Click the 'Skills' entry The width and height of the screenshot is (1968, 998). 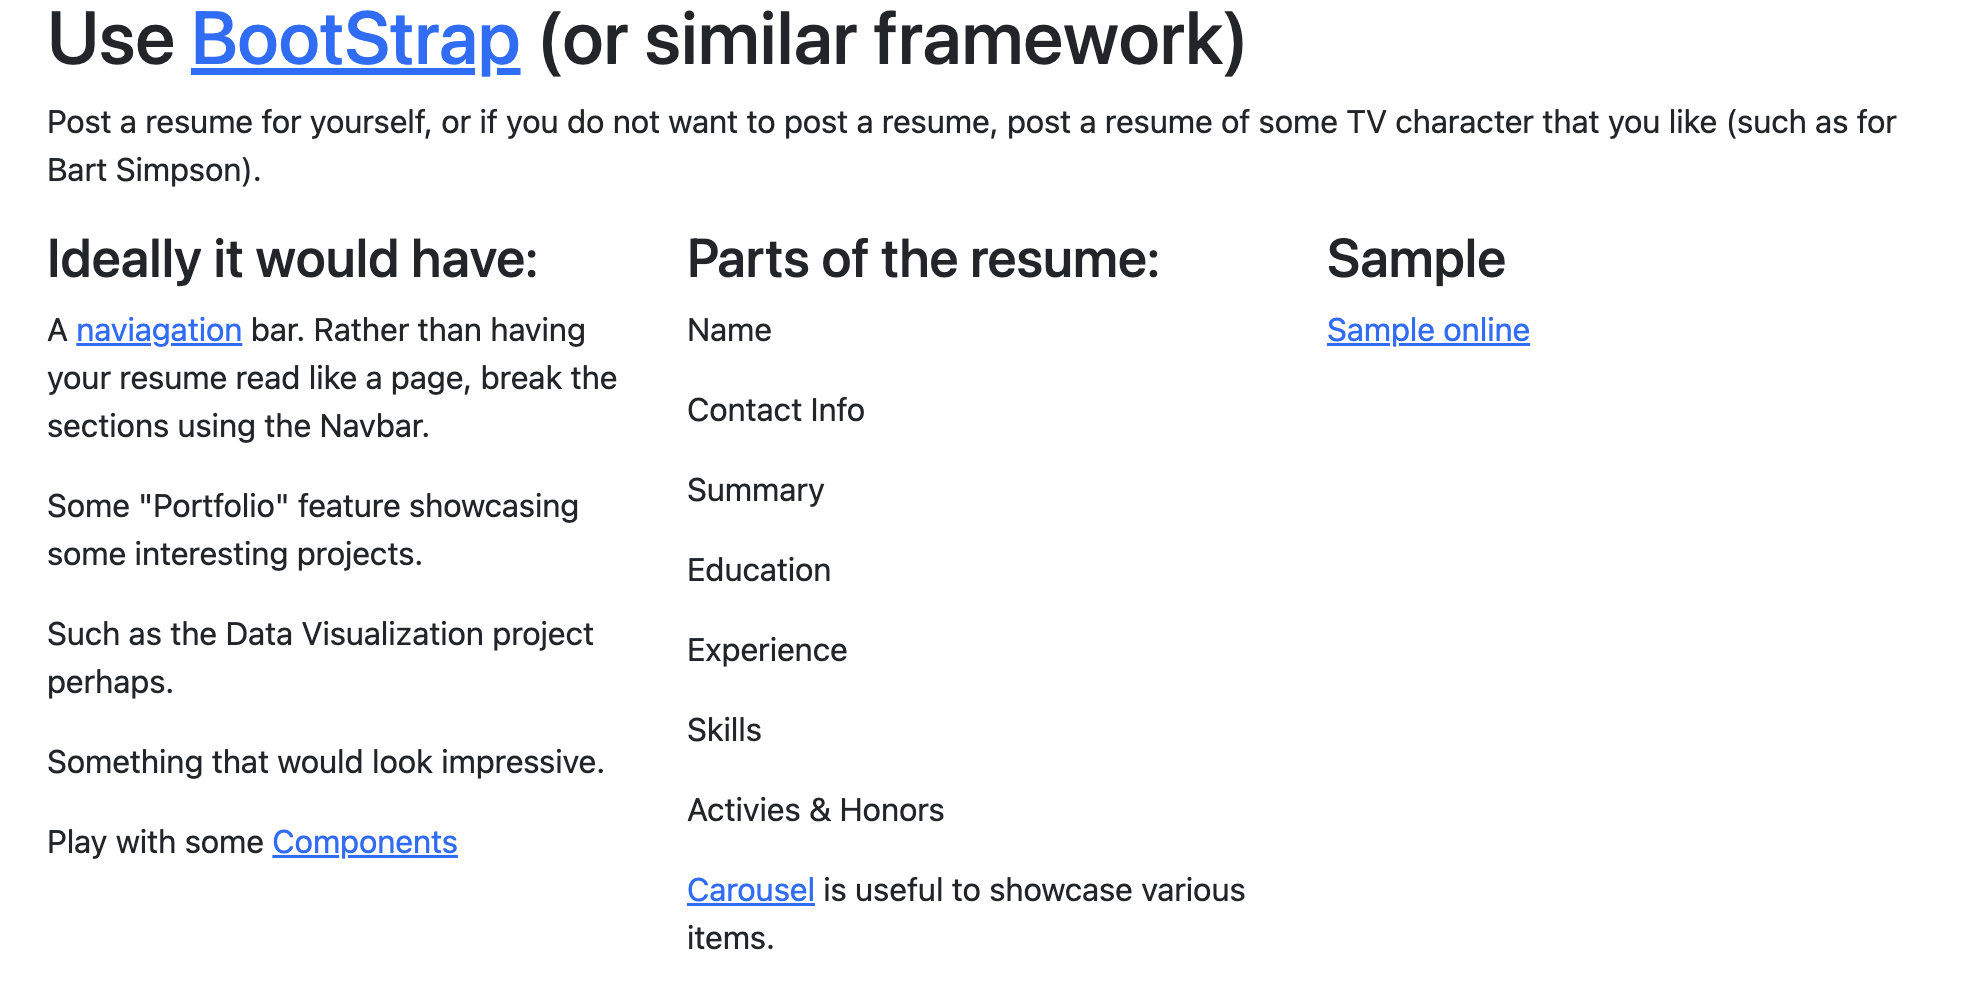pyautogui.click(x=724, y=730)
